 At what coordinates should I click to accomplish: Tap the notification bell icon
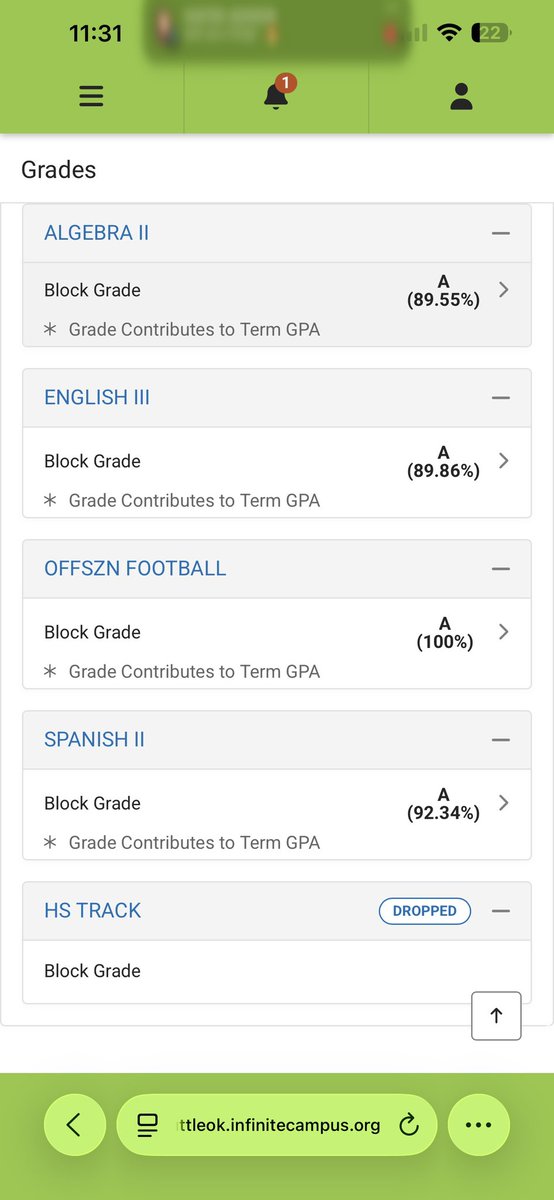276,95
